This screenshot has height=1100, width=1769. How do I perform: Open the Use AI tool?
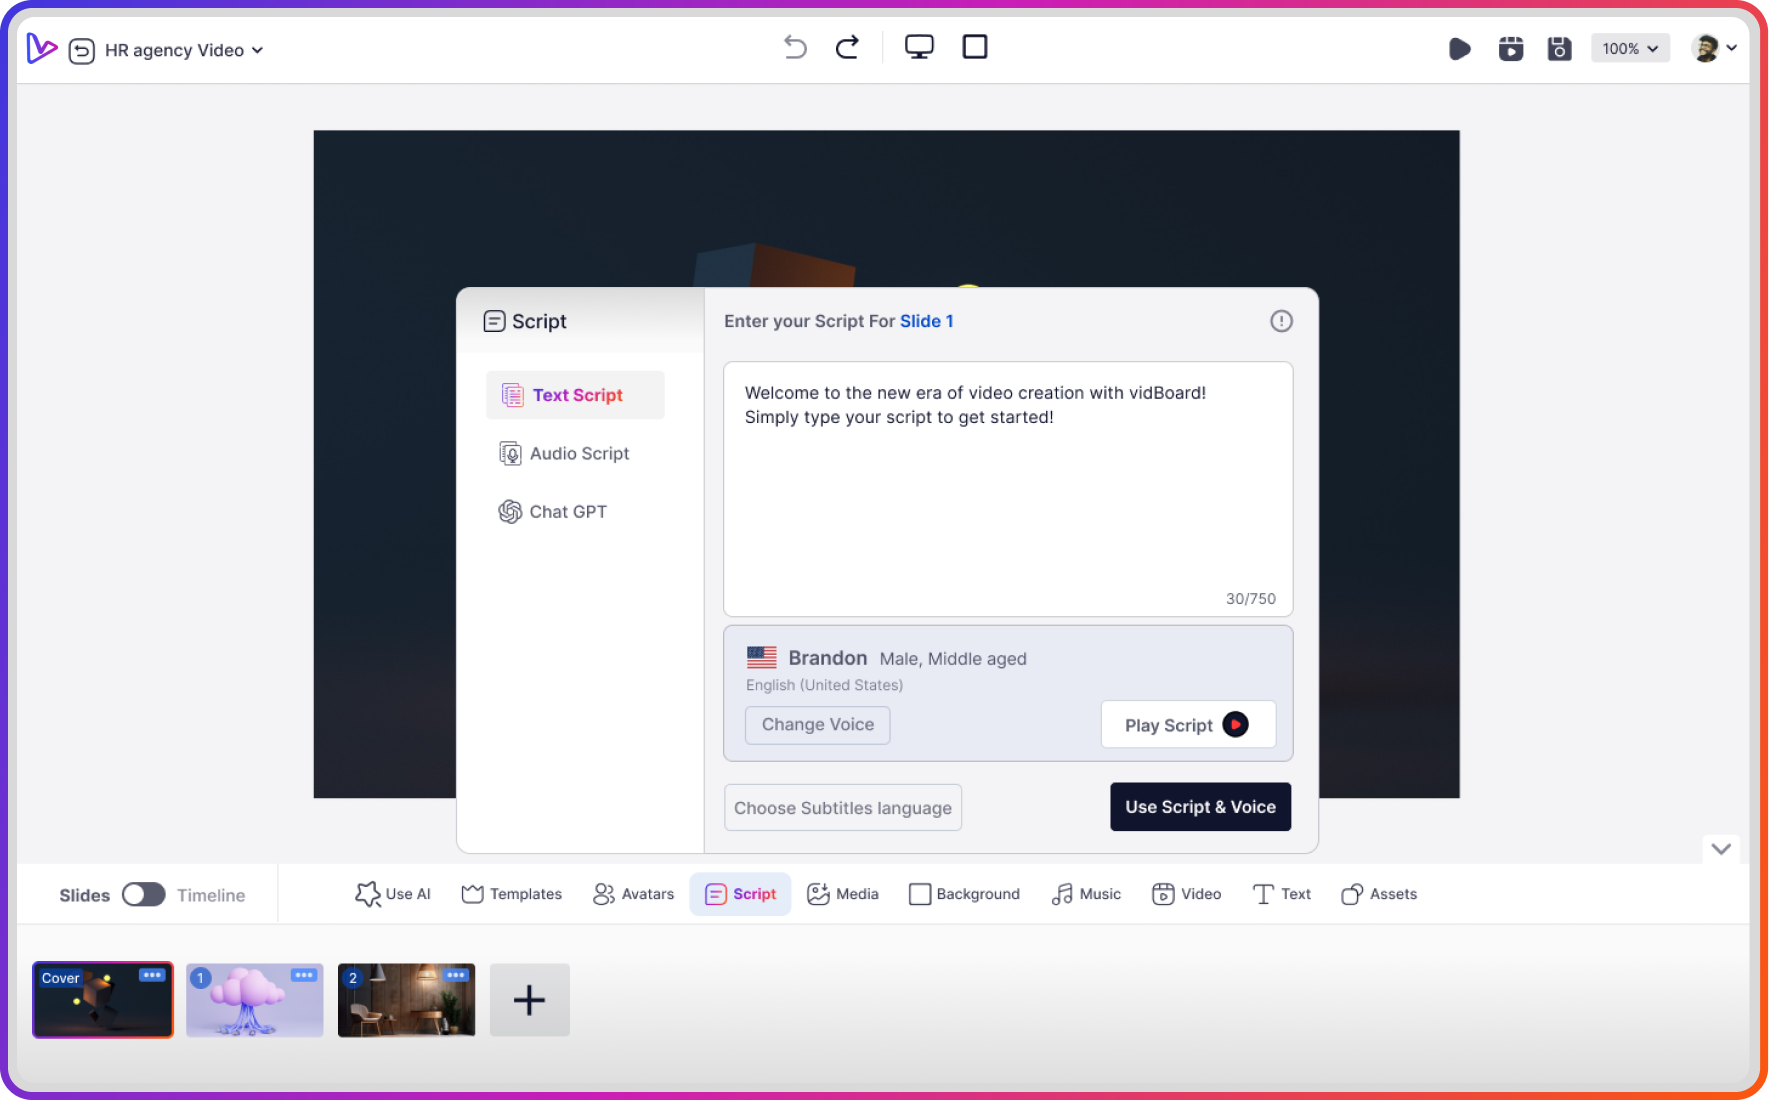tap(392, 893)
